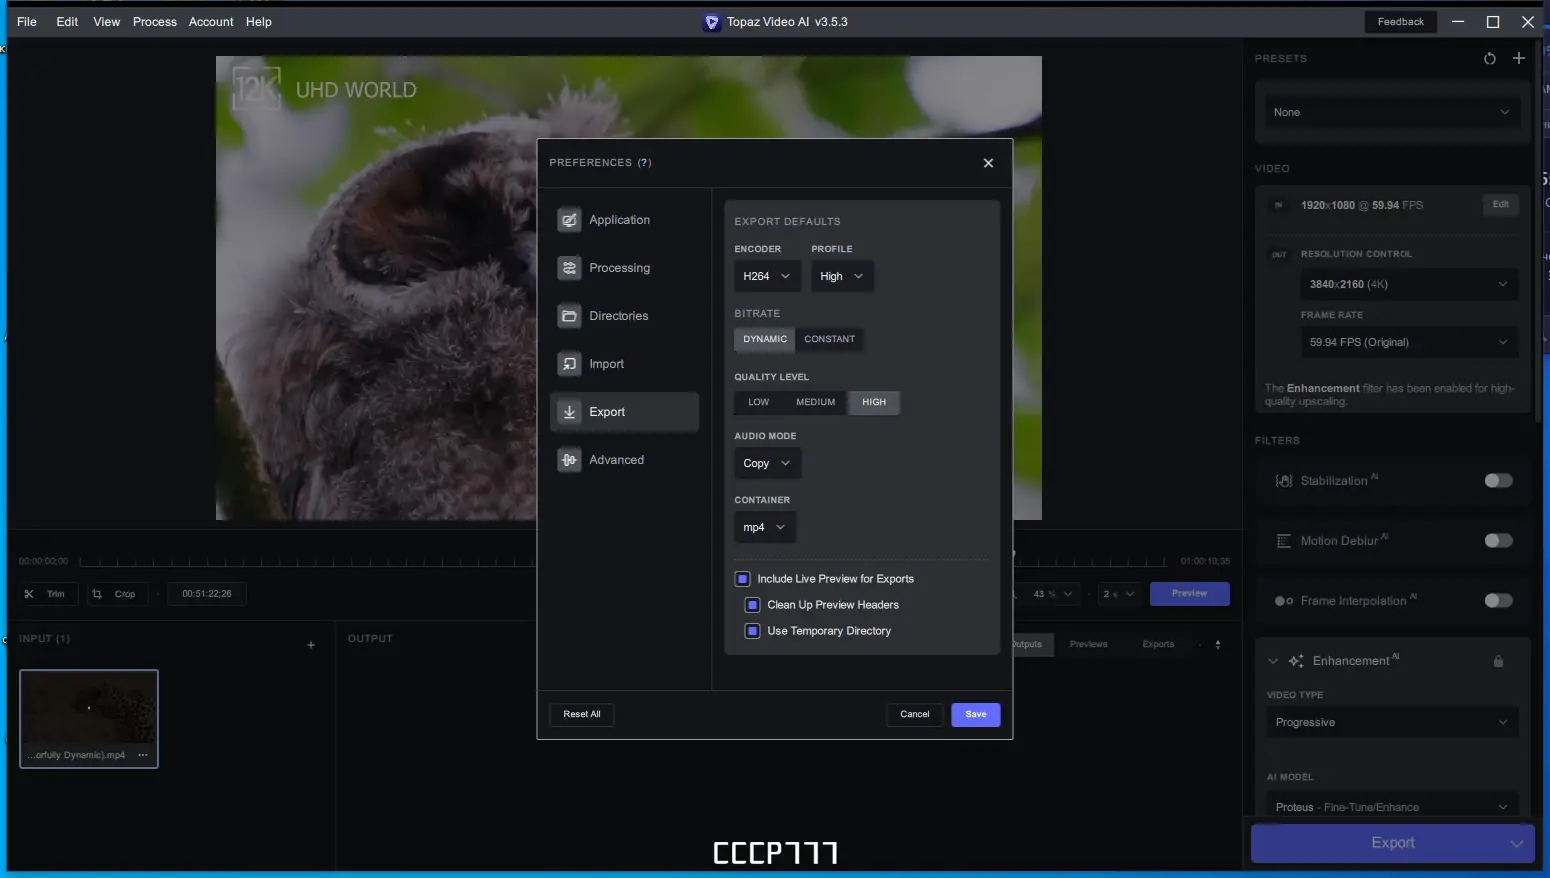Open the View menu
Screen dimensions: 1550x878
pyautogui.click(x=107, y=22)
